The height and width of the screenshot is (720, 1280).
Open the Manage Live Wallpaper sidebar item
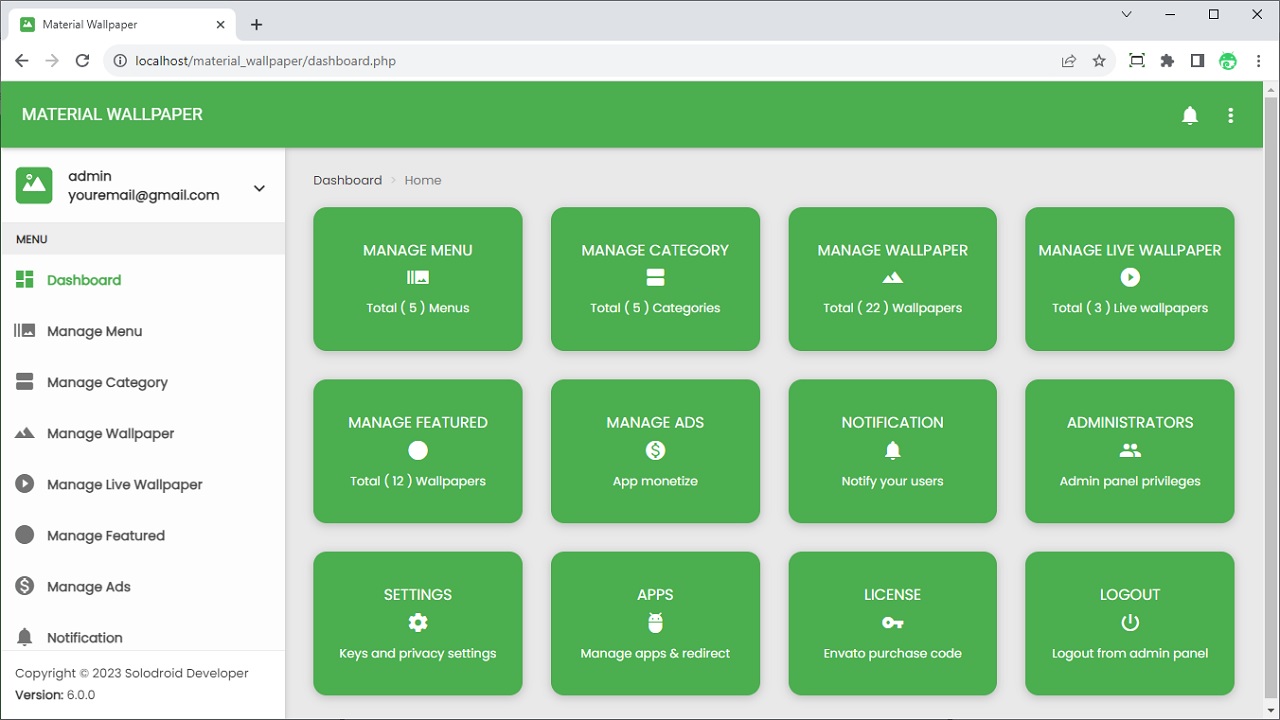143,484
